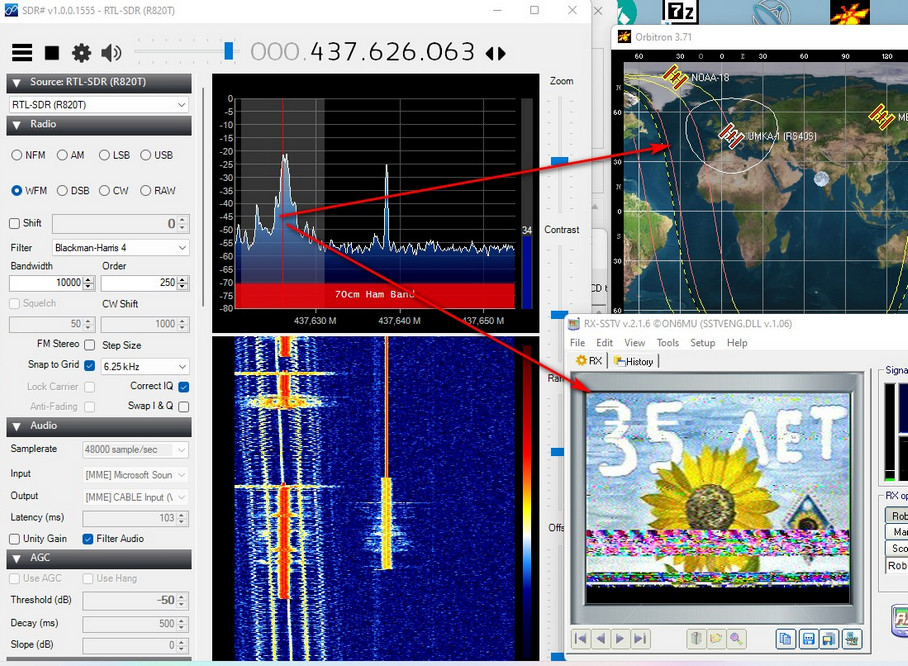Screen dimensions: 908x666
Task: Click the save-as double floppy icon
Action: pos(830,639)
